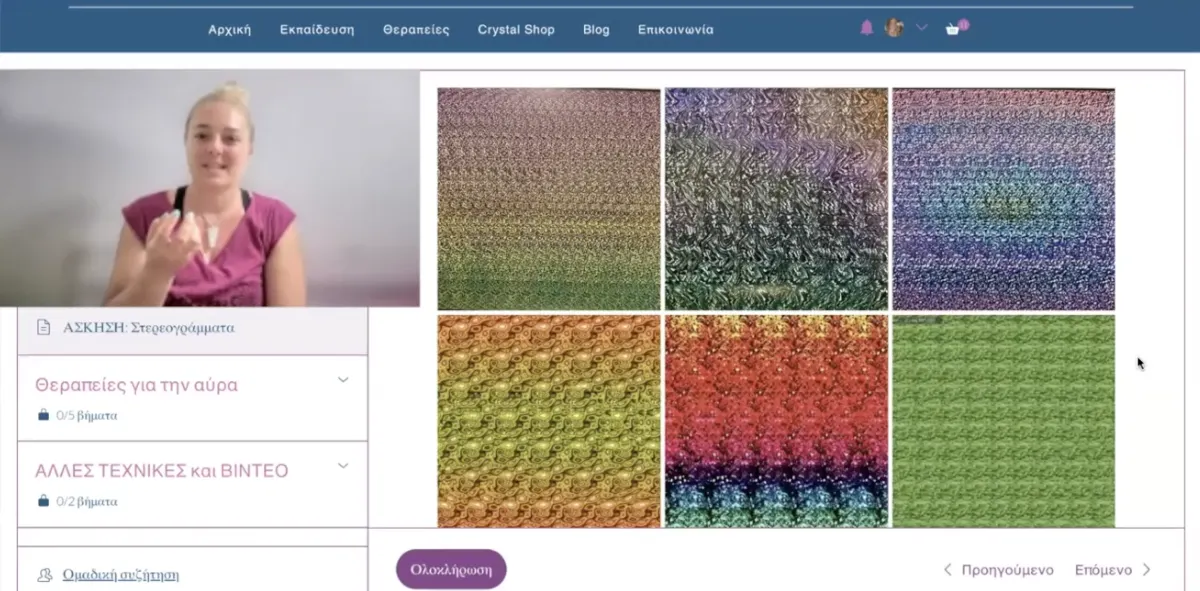Click the 0/5 βήματα progress text
The height and width of the screenshot is (591, 1200).
(86, 415)
